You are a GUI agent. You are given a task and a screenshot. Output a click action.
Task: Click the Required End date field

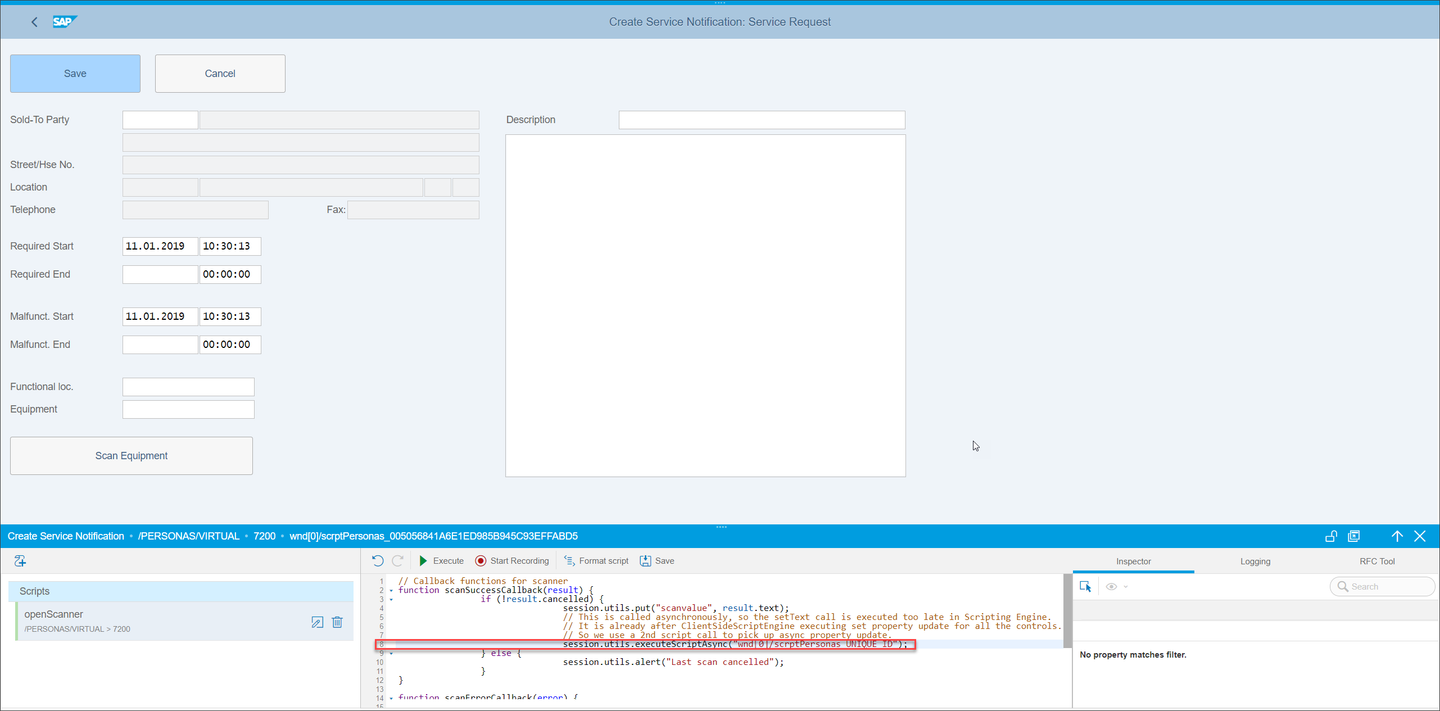pos(160,274)
